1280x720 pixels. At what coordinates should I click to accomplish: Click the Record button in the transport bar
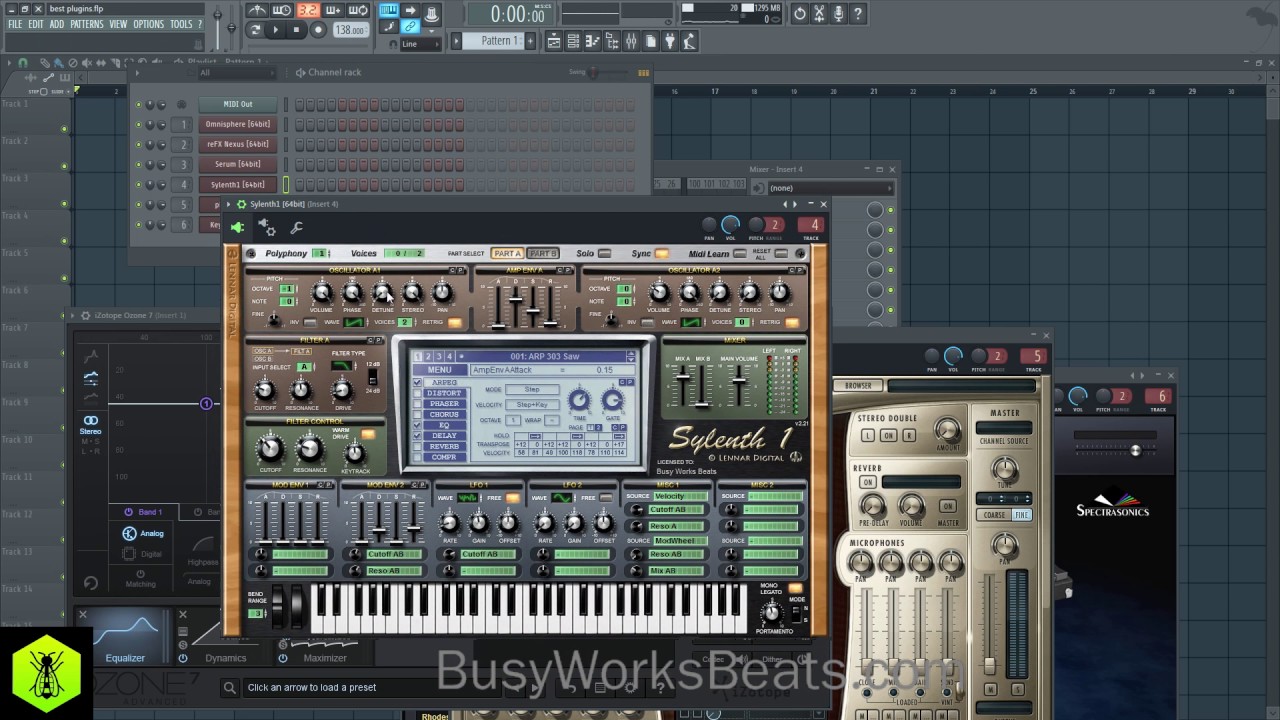pos(318,30)
